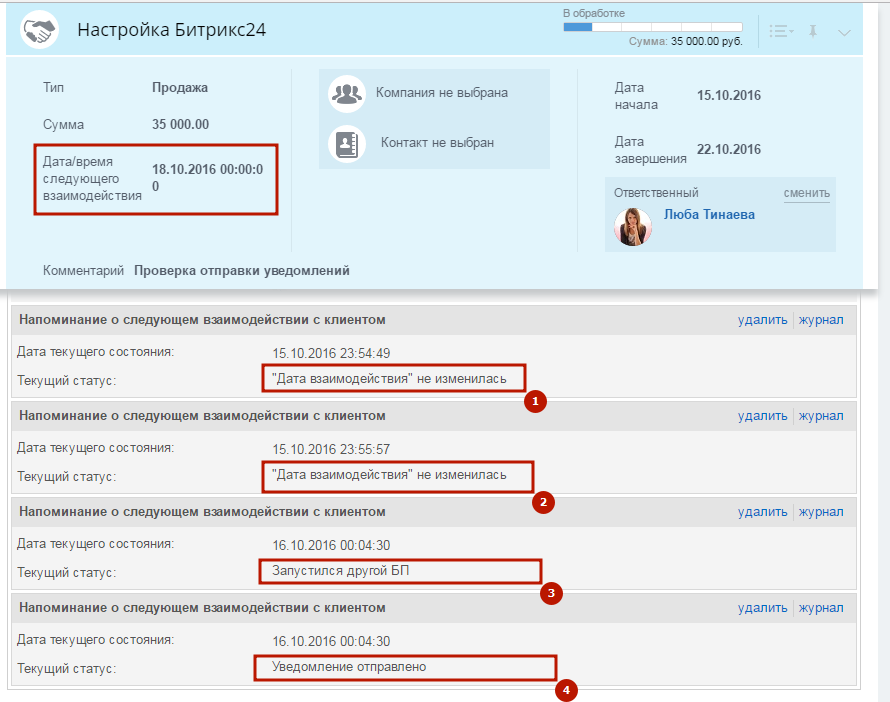Screen dimensions: 890x702
Task: Click comment Проверка отправки уведомлений
Action: [x=242, y=271]
